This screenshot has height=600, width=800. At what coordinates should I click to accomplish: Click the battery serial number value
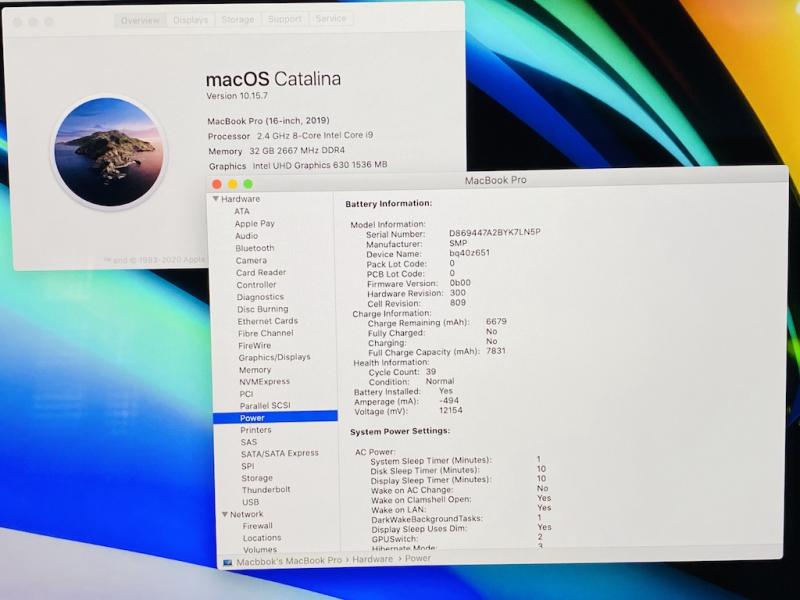click(494, 232)
